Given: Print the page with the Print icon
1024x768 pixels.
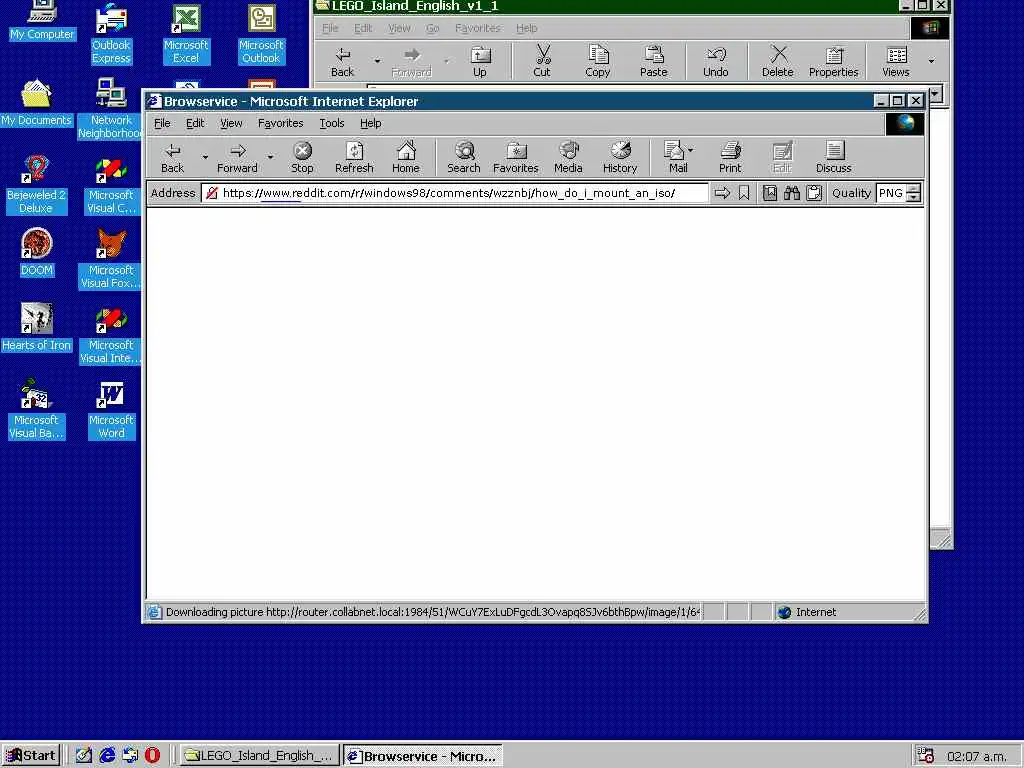Looking at the screenshot, I should point(730,158).
